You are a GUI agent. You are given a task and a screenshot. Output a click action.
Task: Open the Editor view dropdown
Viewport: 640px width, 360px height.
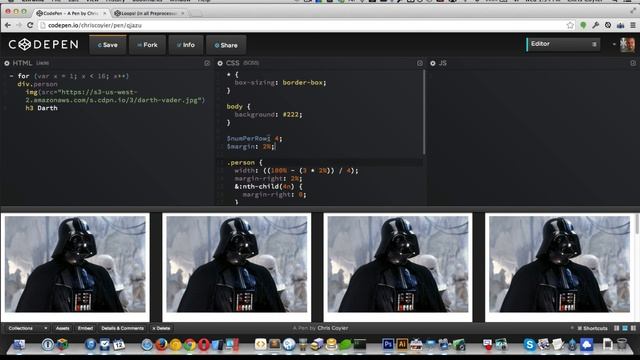click(563, 44)
